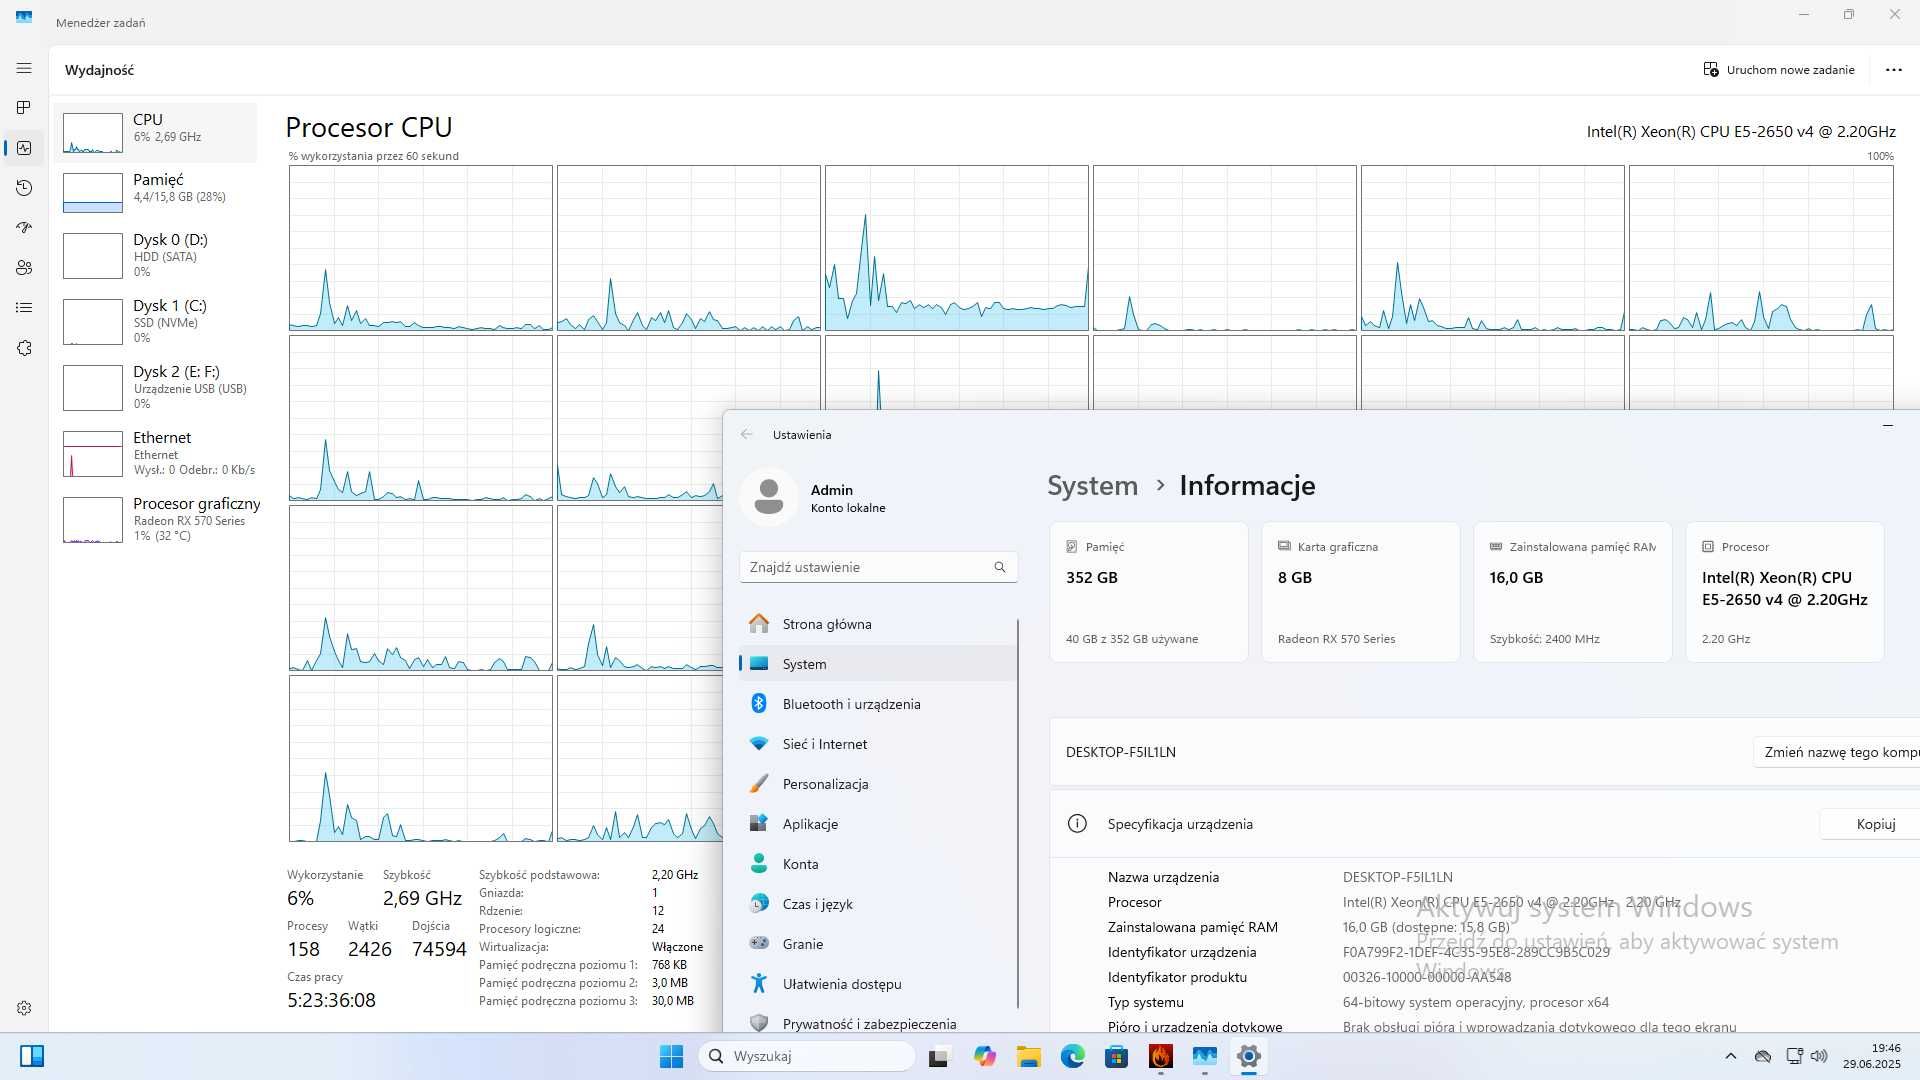This screenshot has width=1920, height=1080.
Task: Open File Explorer from taskbar
Action: pos(1028,1056)
